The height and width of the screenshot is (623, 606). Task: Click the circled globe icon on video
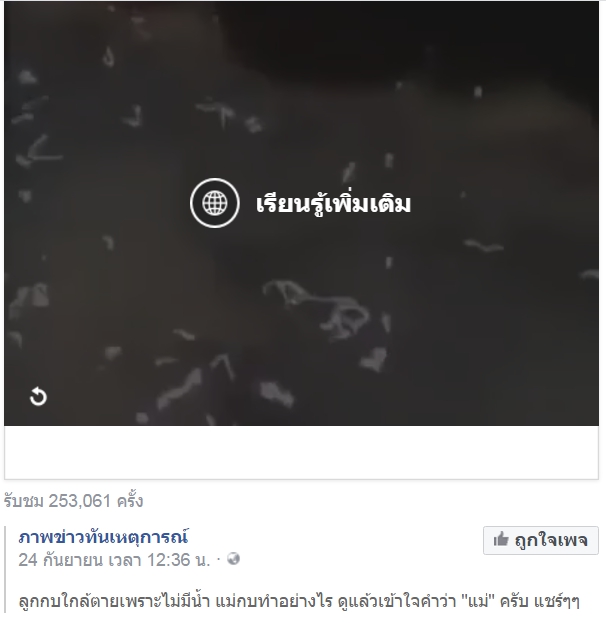215,203
